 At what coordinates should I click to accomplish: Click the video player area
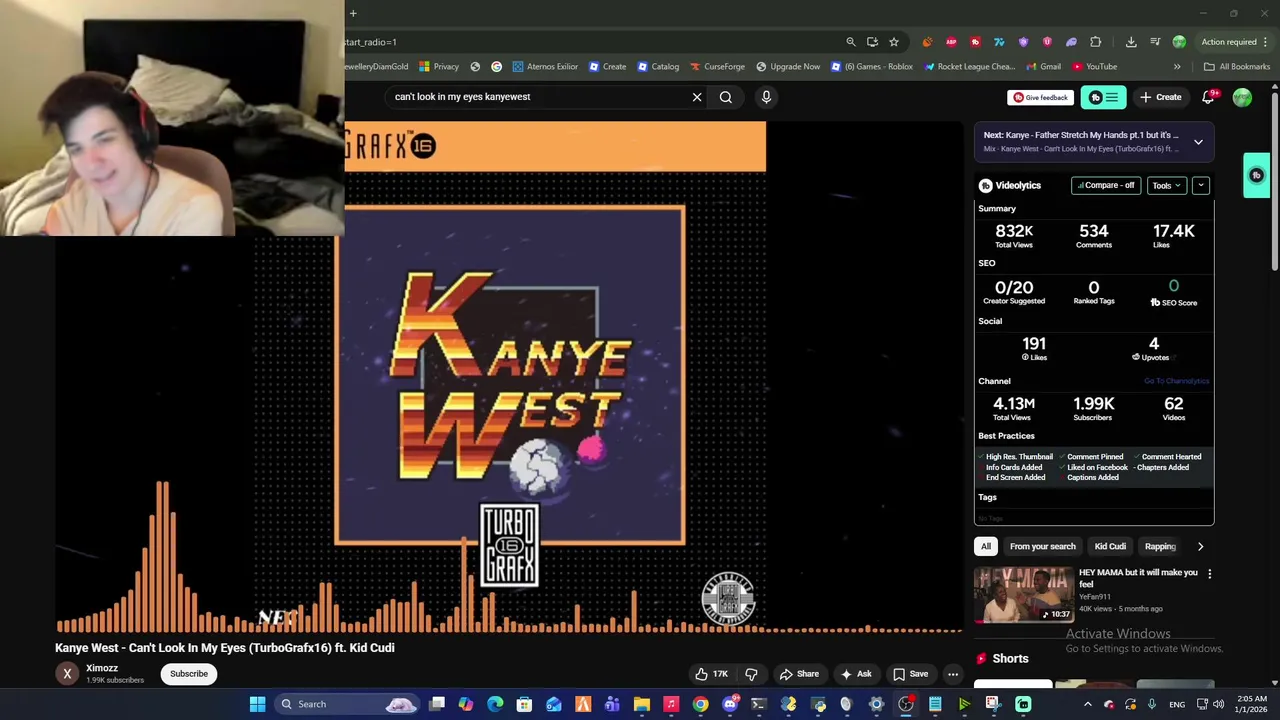[510, 378]
